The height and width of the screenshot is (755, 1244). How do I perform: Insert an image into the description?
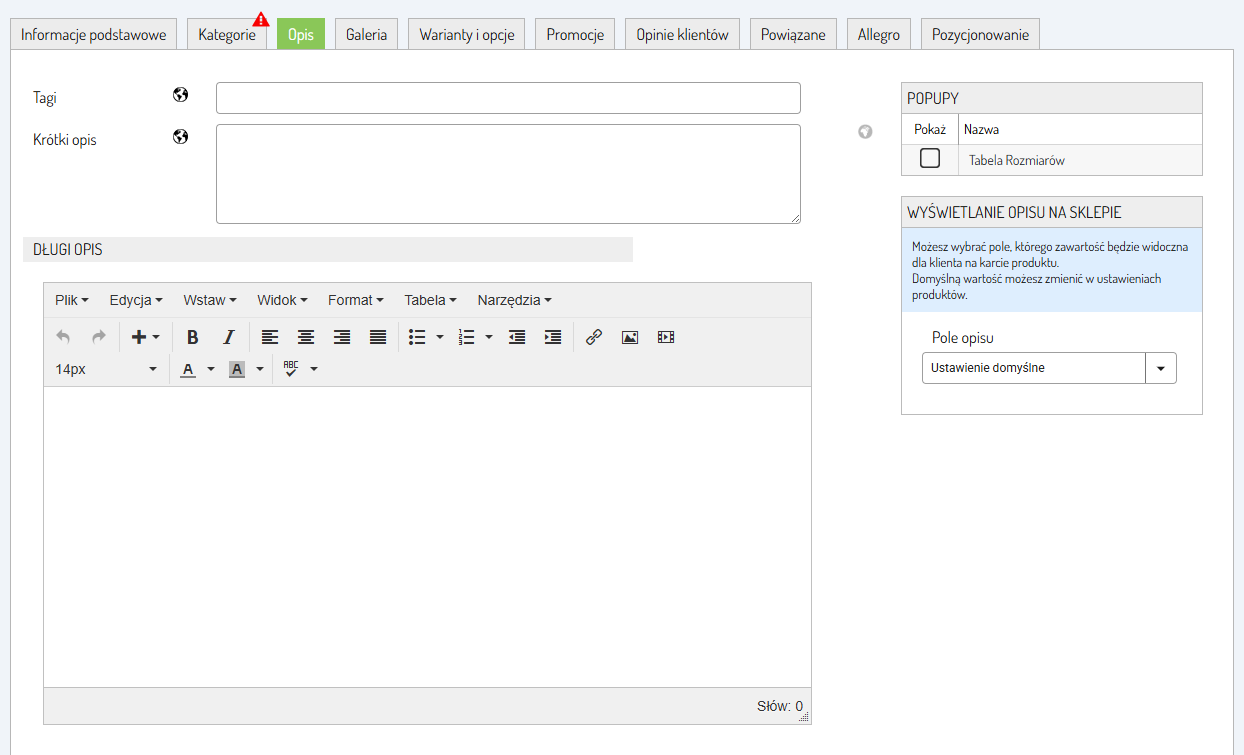(x=630, y=338)
